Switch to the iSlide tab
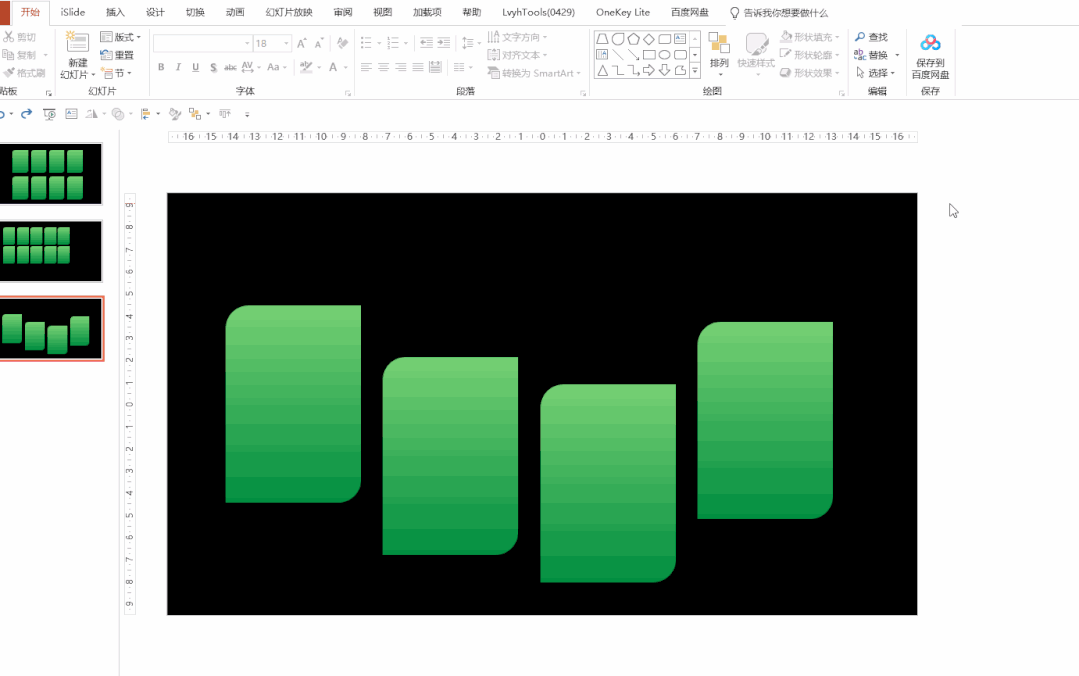 pyautogui.click(x=72, y=12)
